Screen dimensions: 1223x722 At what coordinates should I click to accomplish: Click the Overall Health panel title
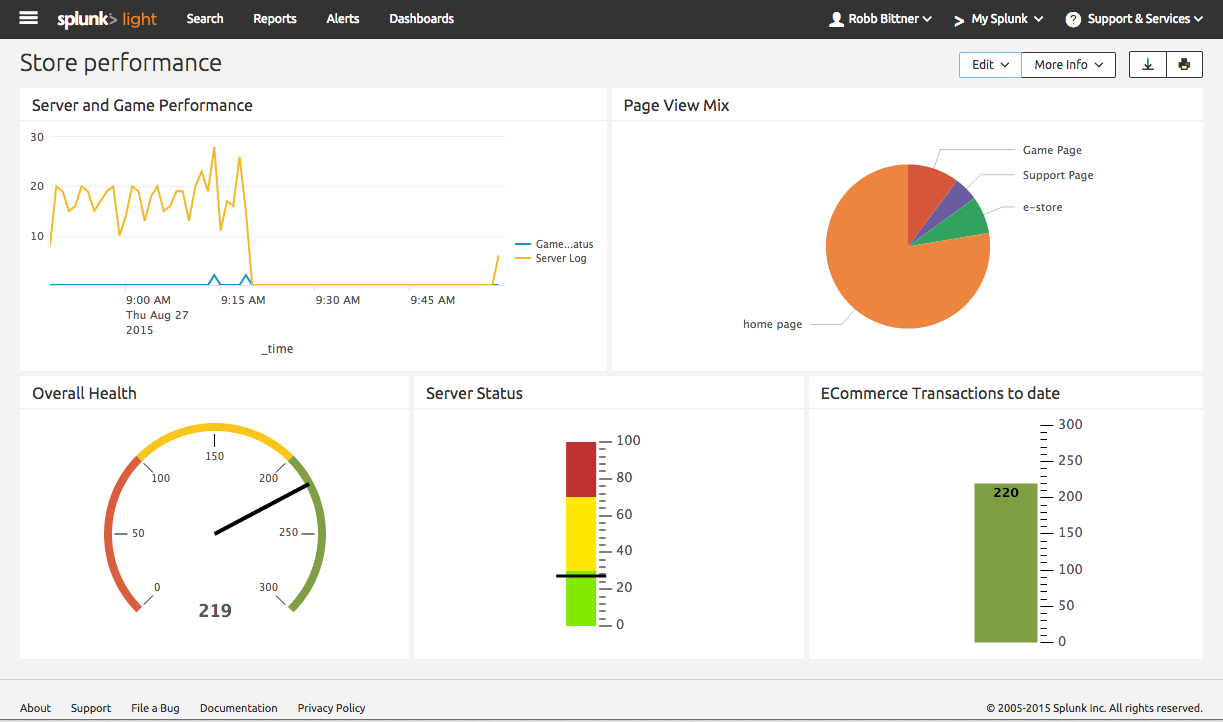(x=84, y=393)
